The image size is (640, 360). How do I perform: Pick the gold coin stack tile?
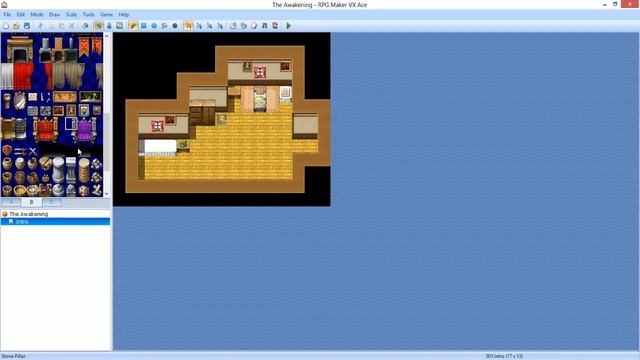coord(84,170)
